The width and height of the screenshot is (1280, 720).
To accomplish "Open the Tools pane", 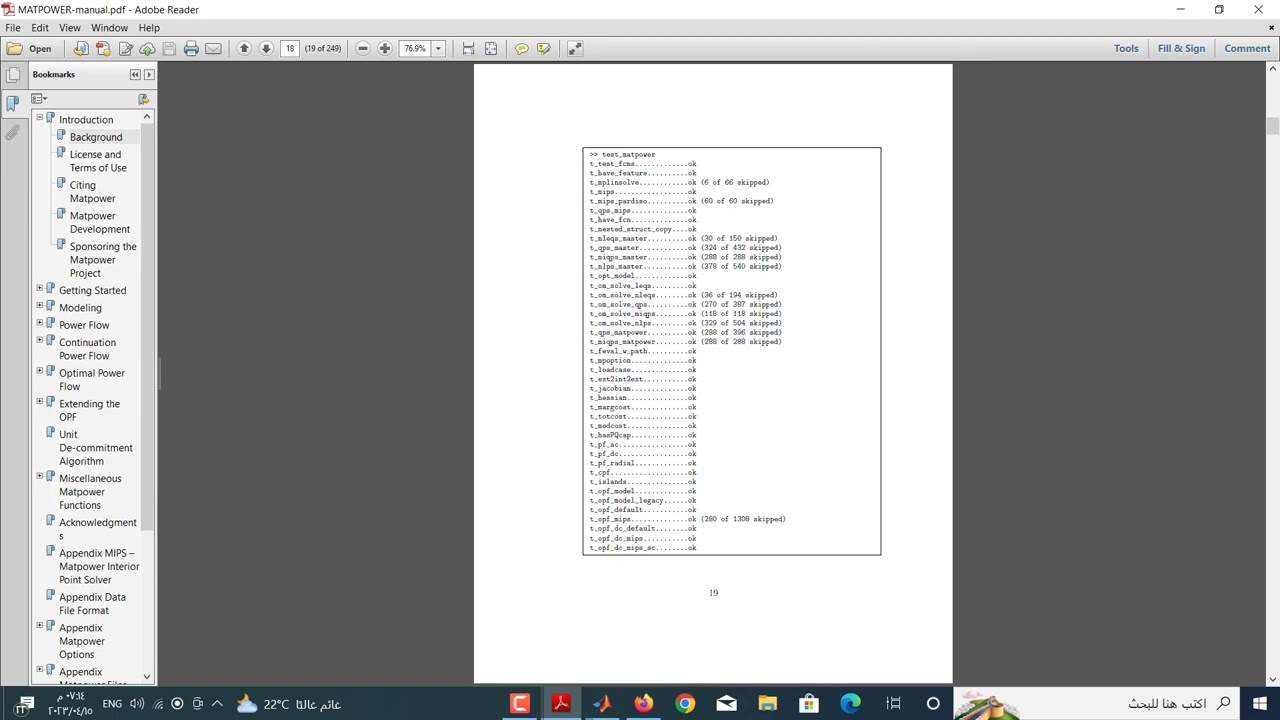I will click(x=1126, y=48).
